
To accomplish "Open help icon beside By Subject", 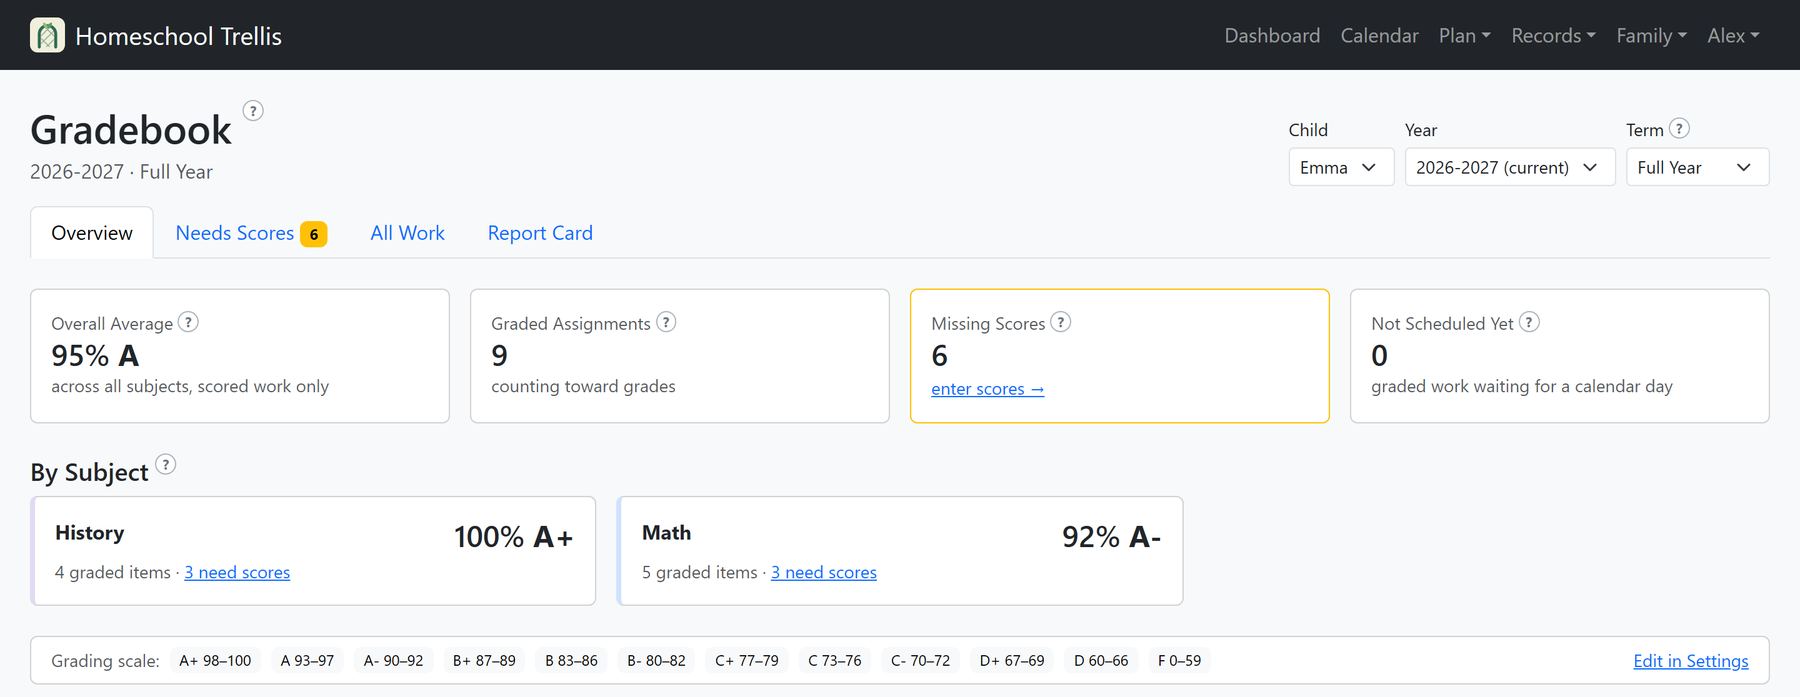I will 166,464.
